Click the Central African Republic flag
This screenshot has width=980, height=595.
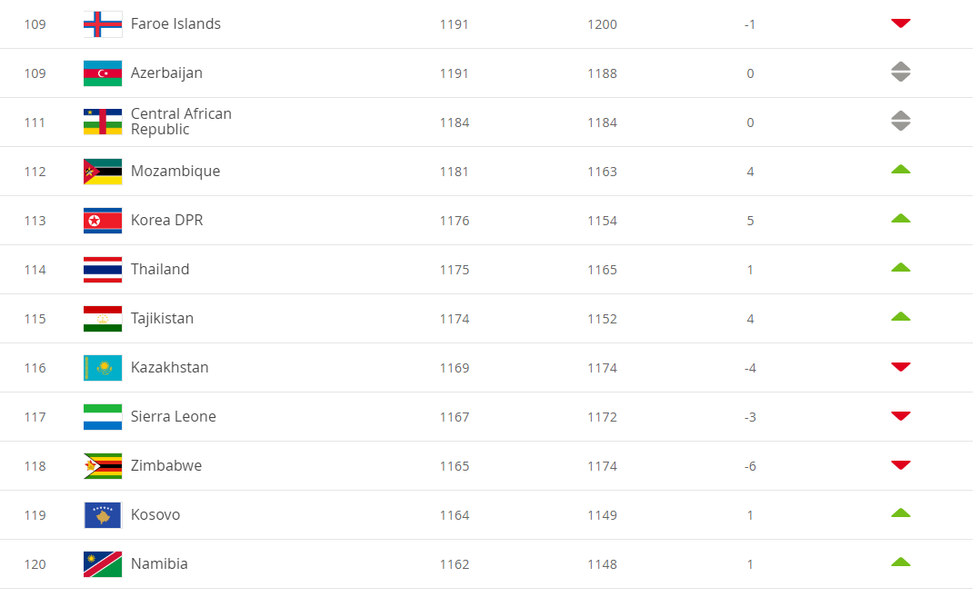[x=102, y=122]
